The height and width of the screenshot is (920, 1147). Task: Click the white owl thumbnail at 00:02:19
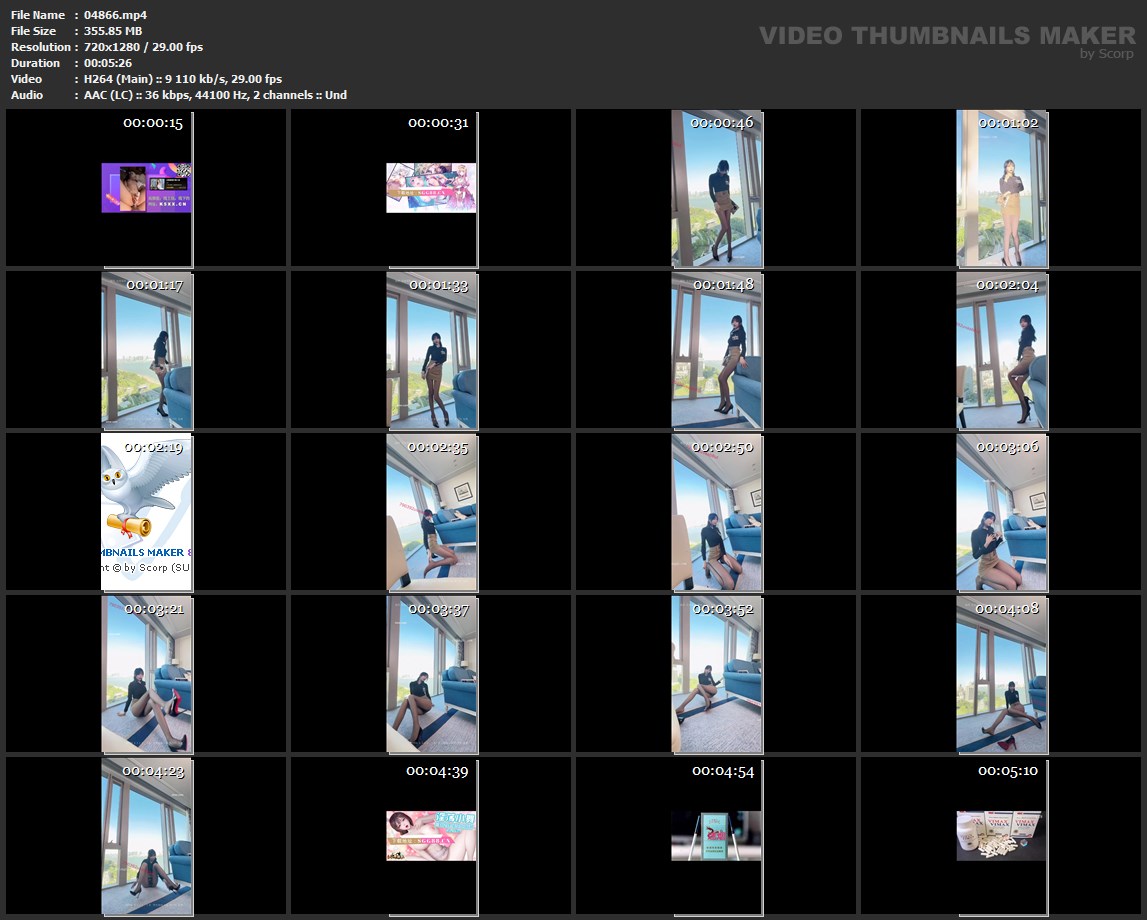pos(146,512)
